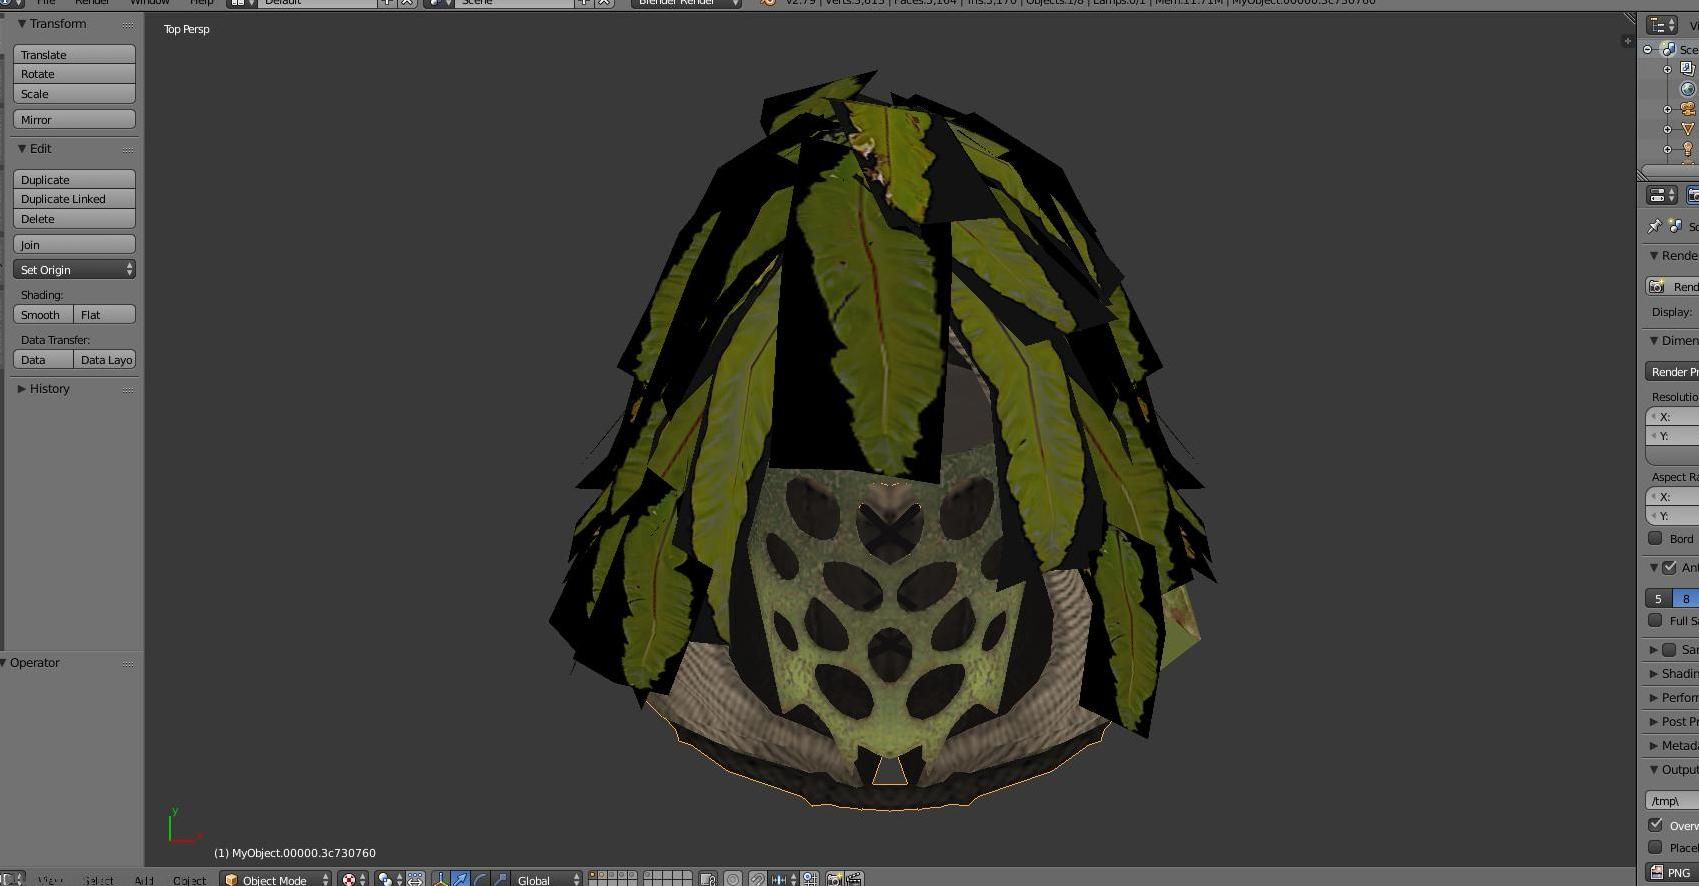Open the Select menu in viewport header

click(98, 880)
